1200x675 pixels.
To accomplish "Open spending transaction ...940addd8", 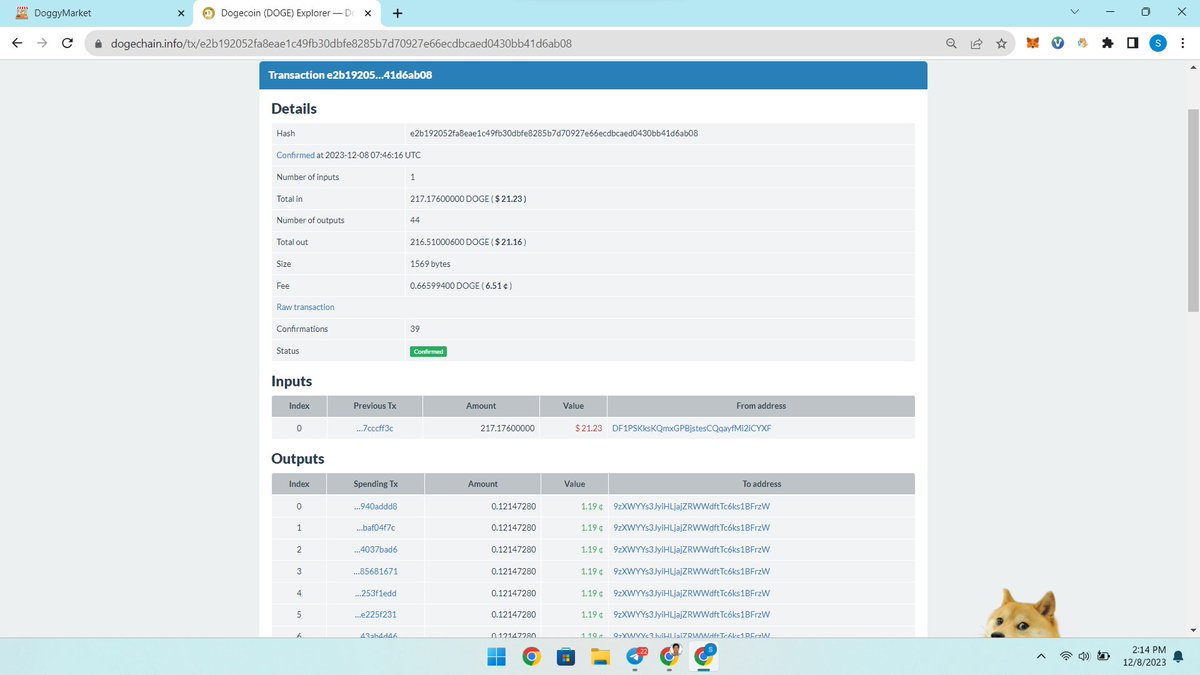I will (376, 506).
